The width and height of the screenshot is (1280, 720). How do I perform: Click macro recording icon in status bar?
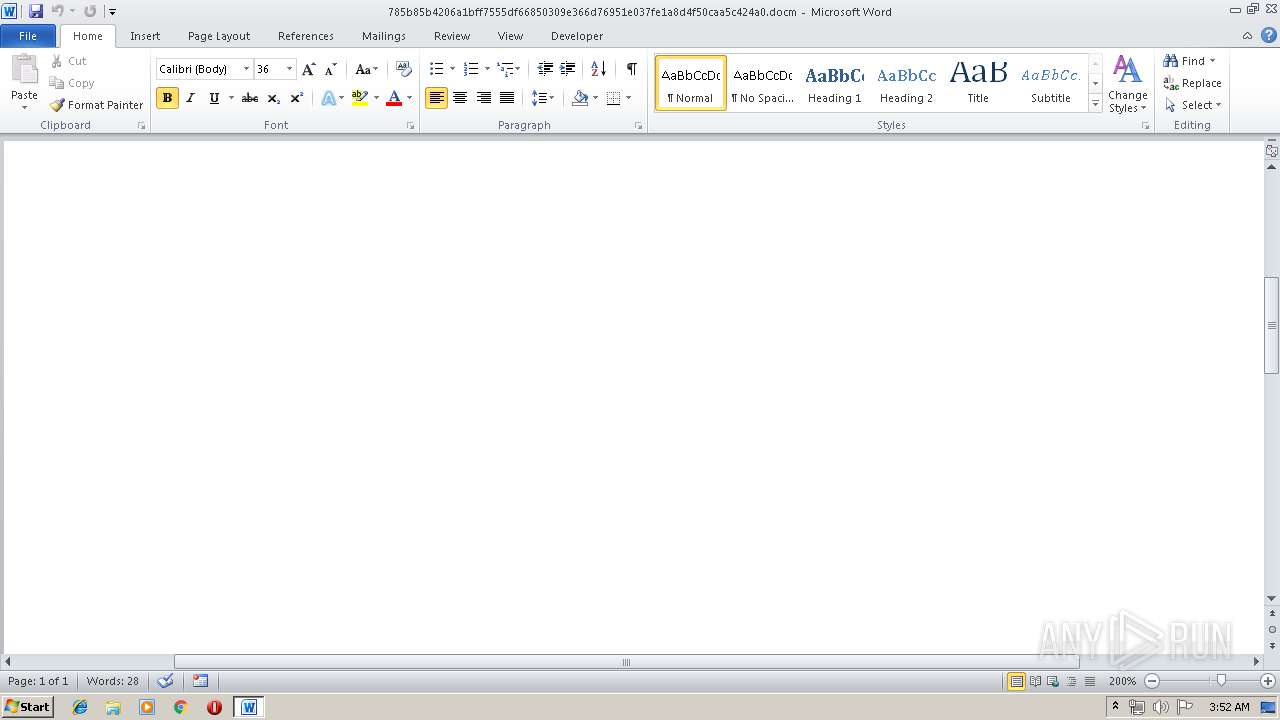tap(200, 681)
